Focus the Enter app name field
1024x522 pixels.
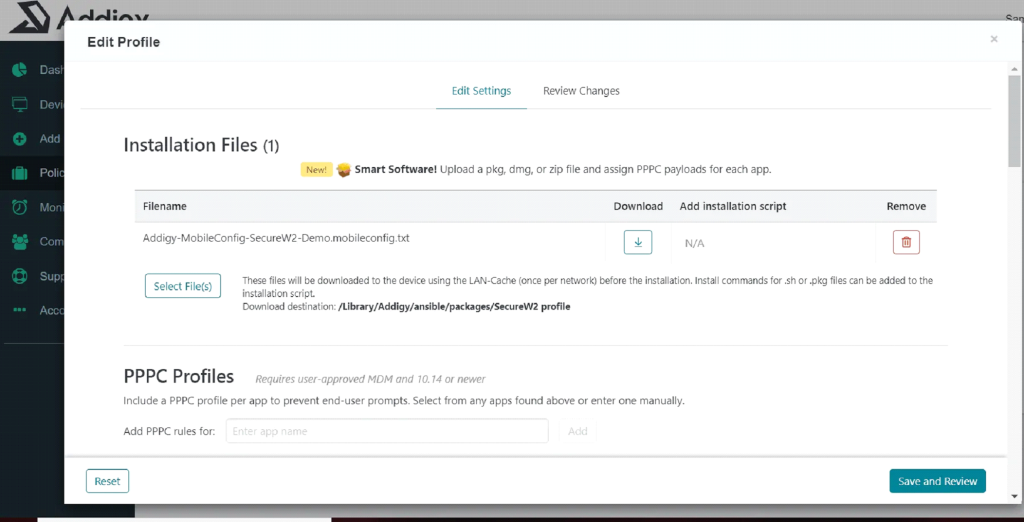point(387,431)
